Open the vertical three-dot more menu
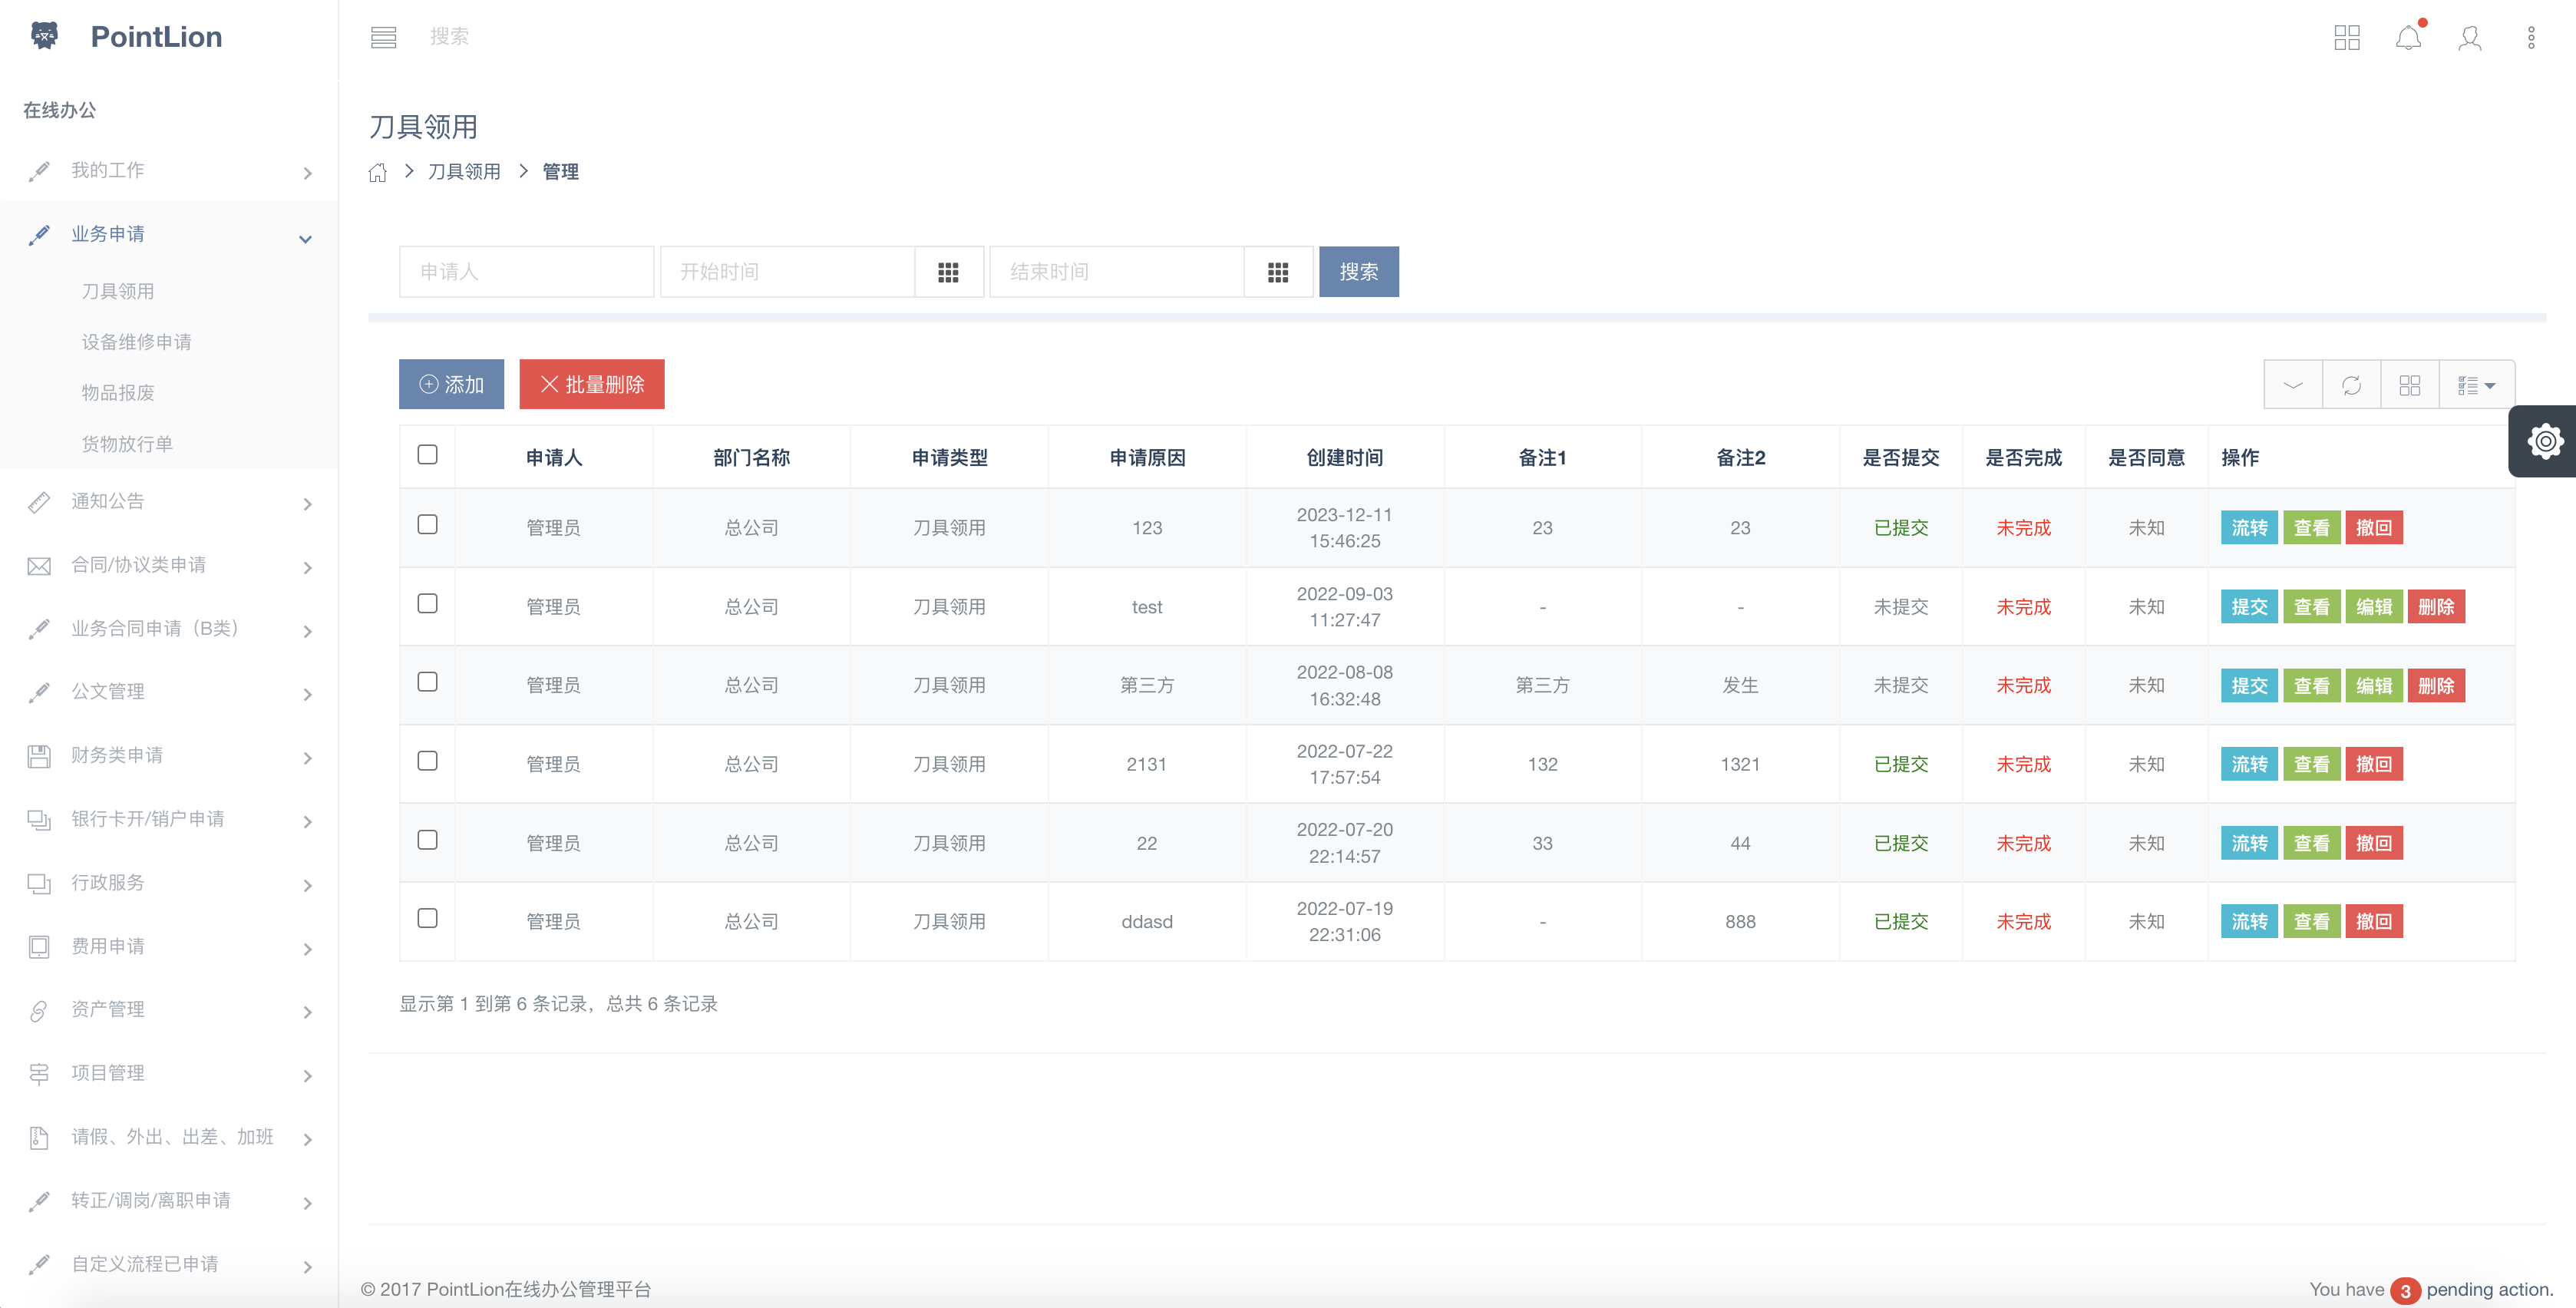The width and height of the screenshot is (2576, 1308). [x=2530, y=37]
